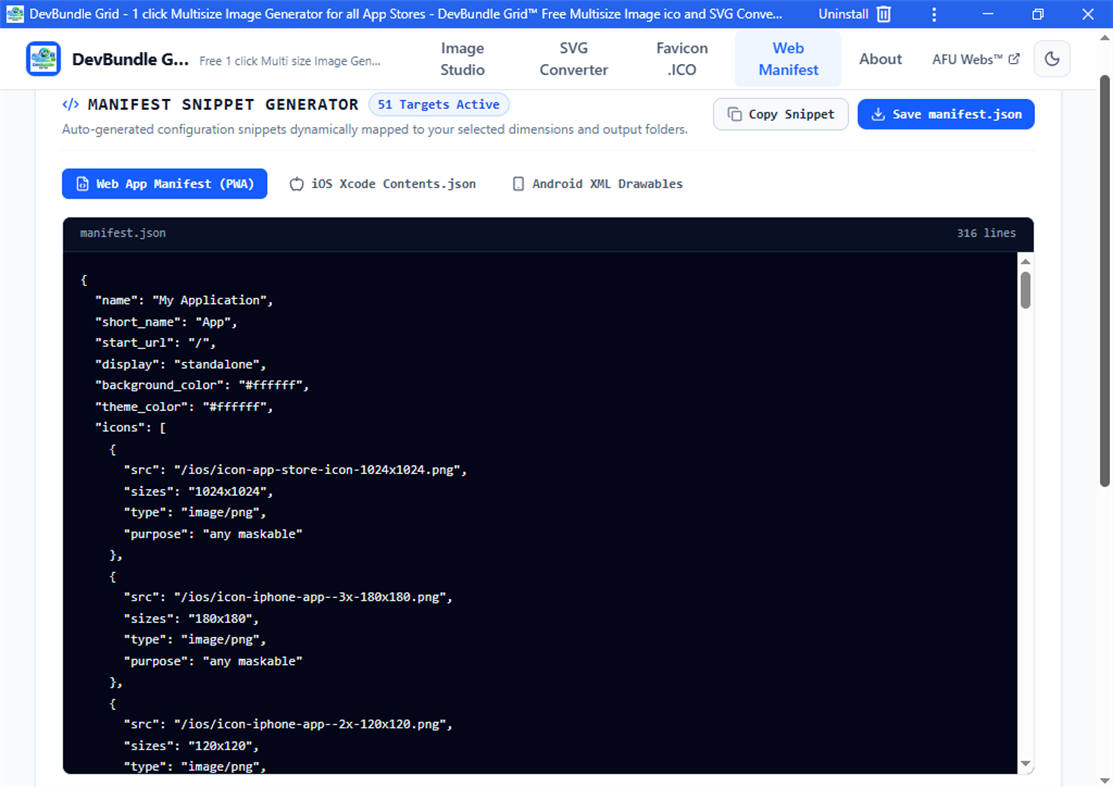Click the copy icon in Copy Snippet

coord(735,114)
